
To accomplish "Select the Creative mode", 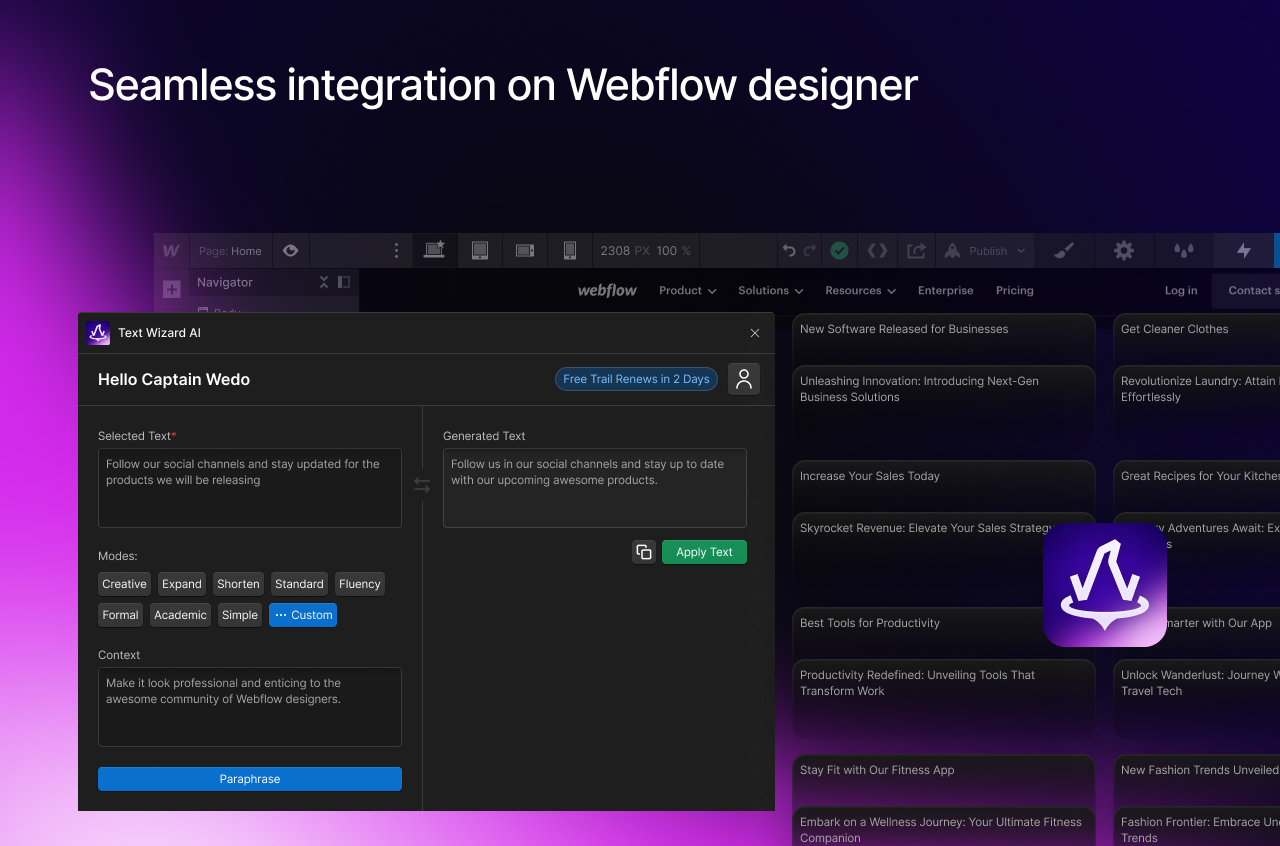I will coord(124,584).
